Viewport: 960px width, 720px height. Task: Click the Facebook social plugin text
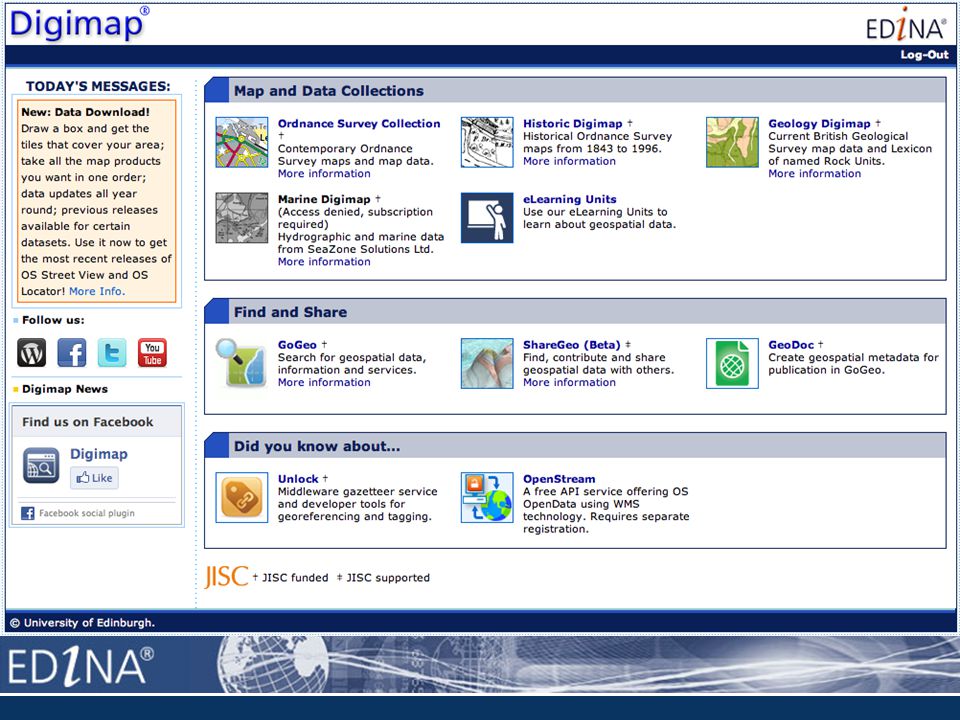pyautogui.click(x=87, y=514)
